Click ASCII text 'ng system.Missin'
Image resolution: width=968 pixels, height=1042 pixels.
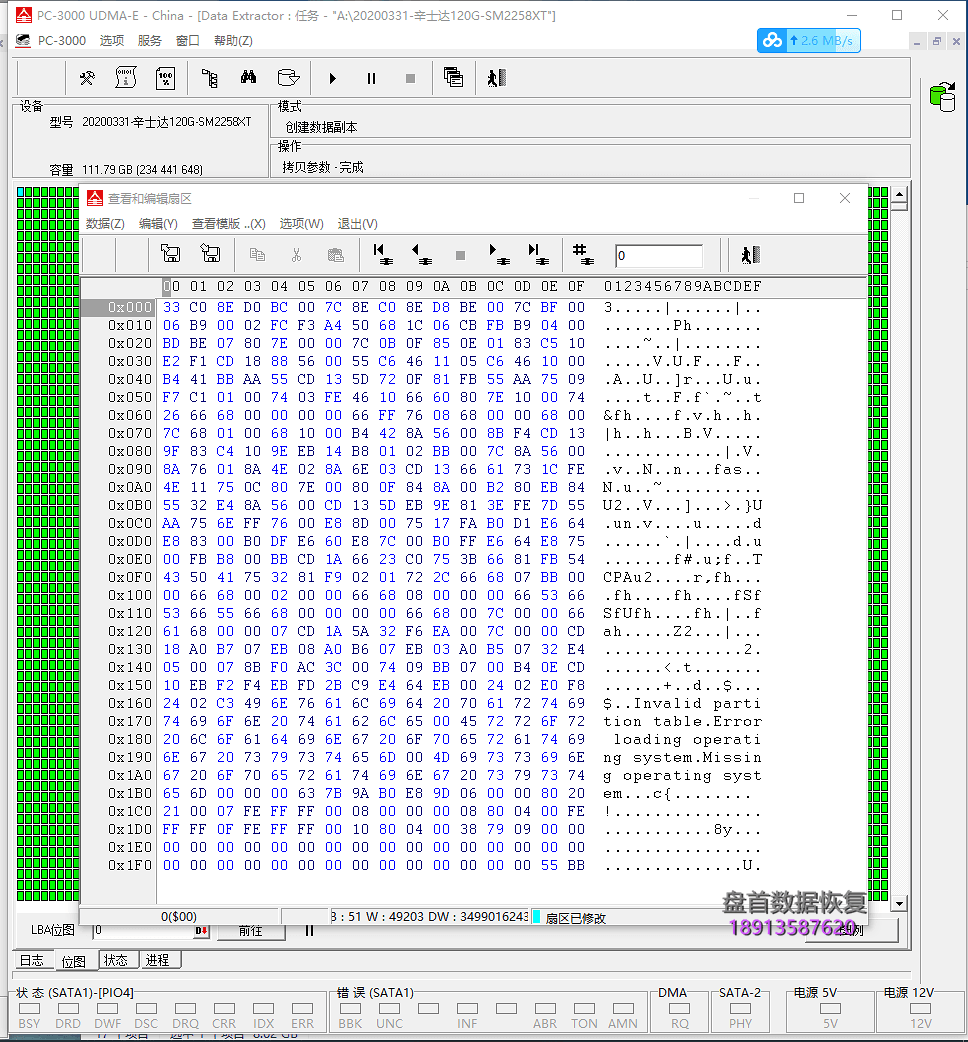coord(682,757)
